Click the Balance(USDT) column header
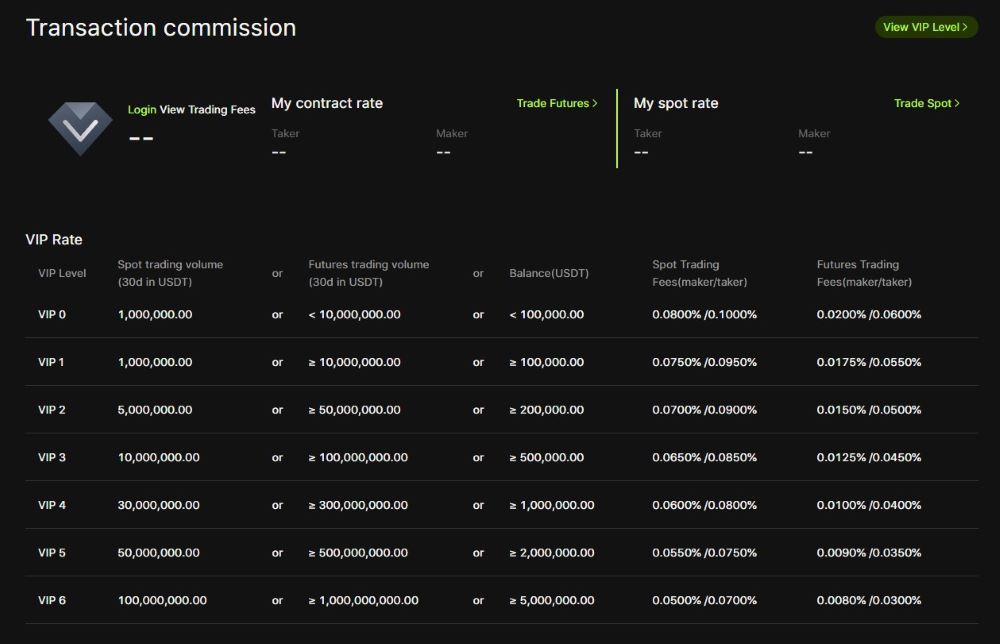 549,273
